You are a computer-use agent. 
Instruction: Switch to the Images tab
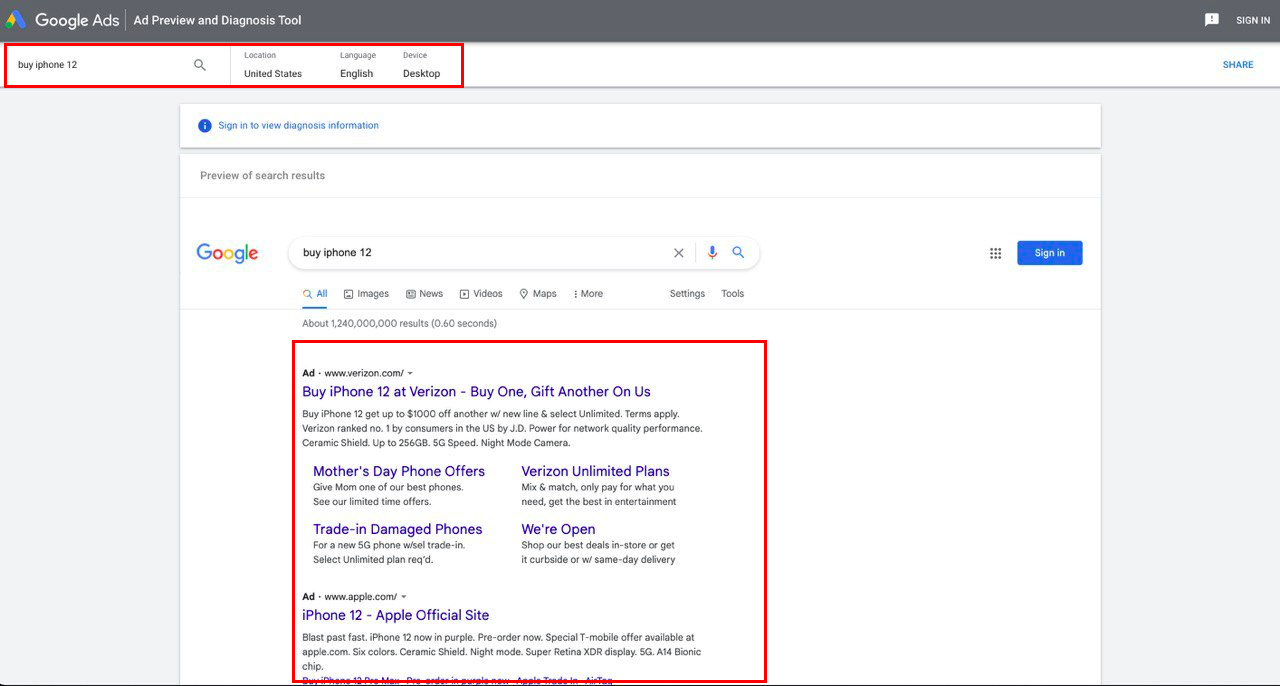(366, 294)
